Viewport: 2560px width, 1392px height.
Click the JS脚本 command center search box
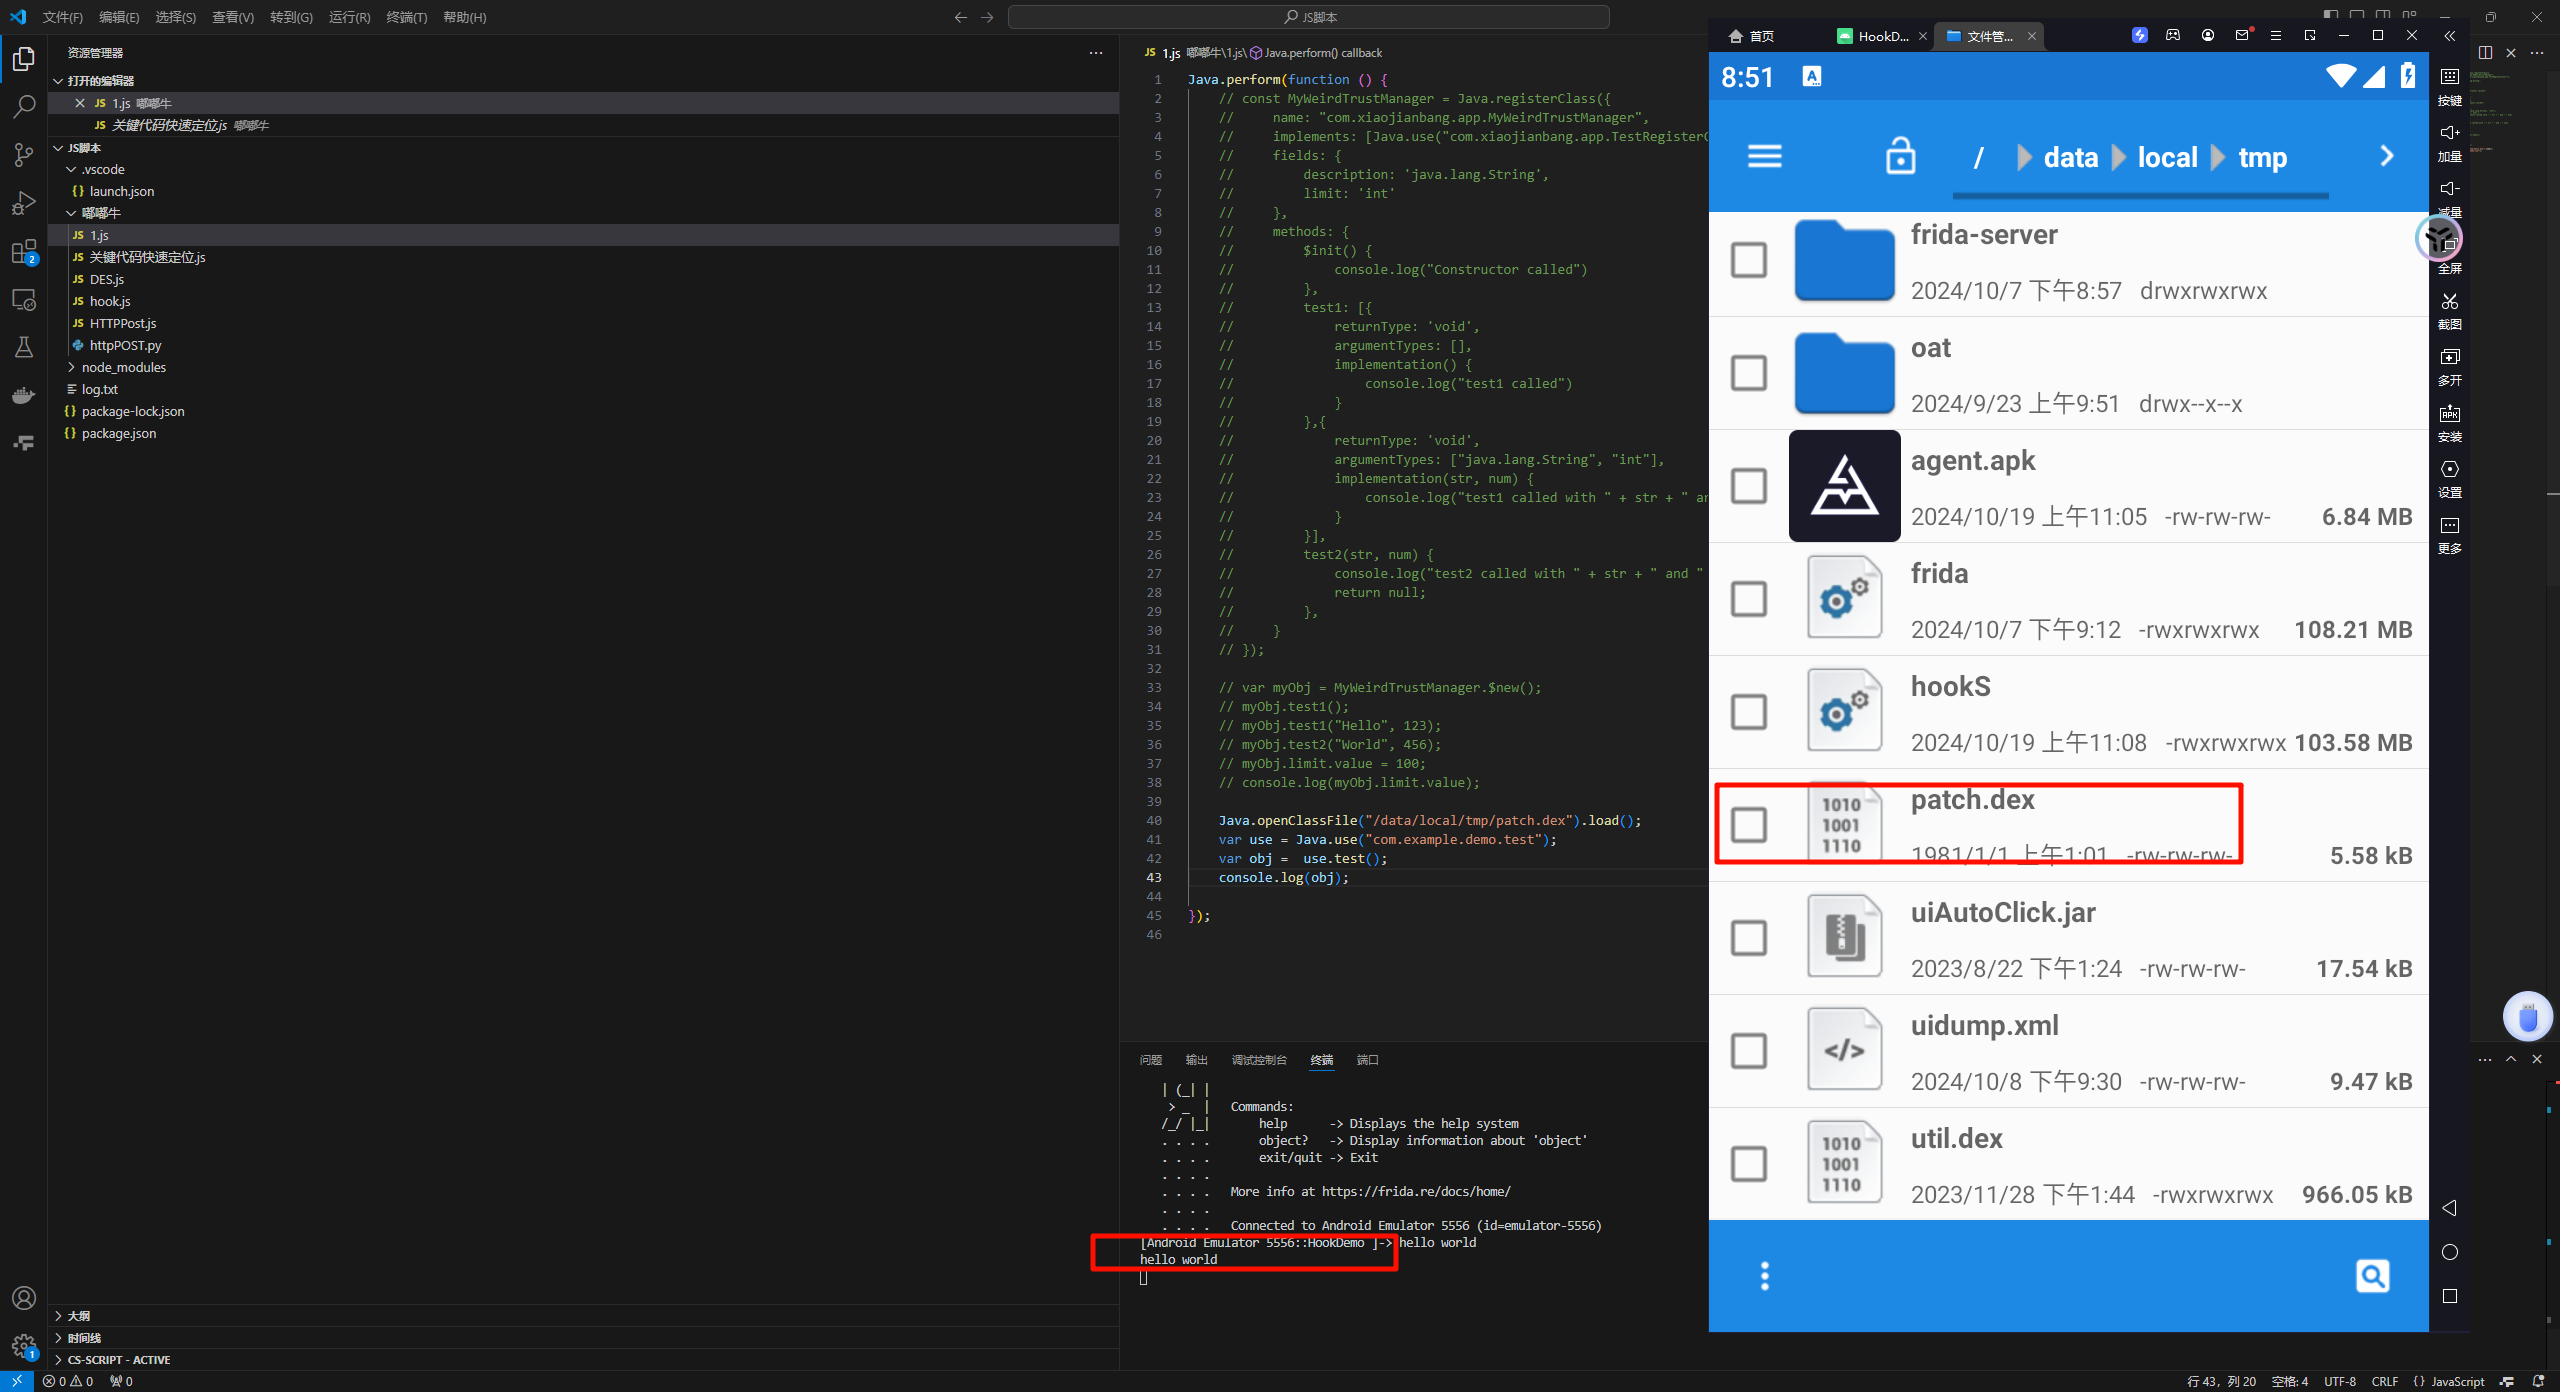click(x=1308, y=17)
